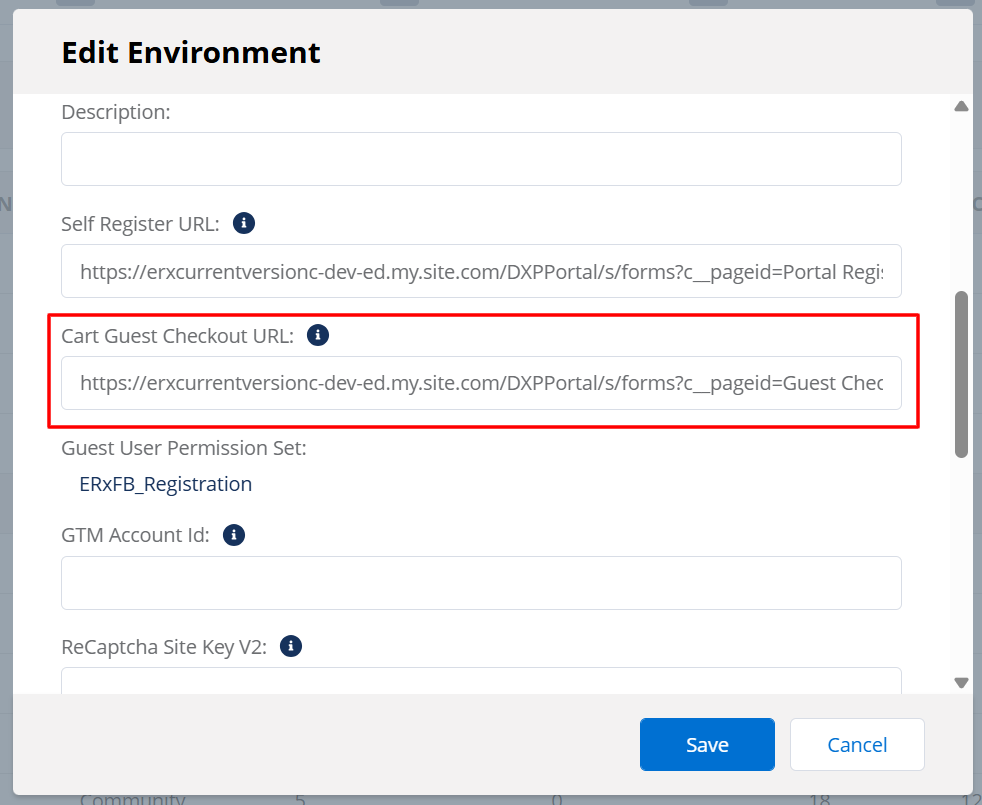
Task: Click the scroll down arrow in the dialog
Action: tap(961, 682)
